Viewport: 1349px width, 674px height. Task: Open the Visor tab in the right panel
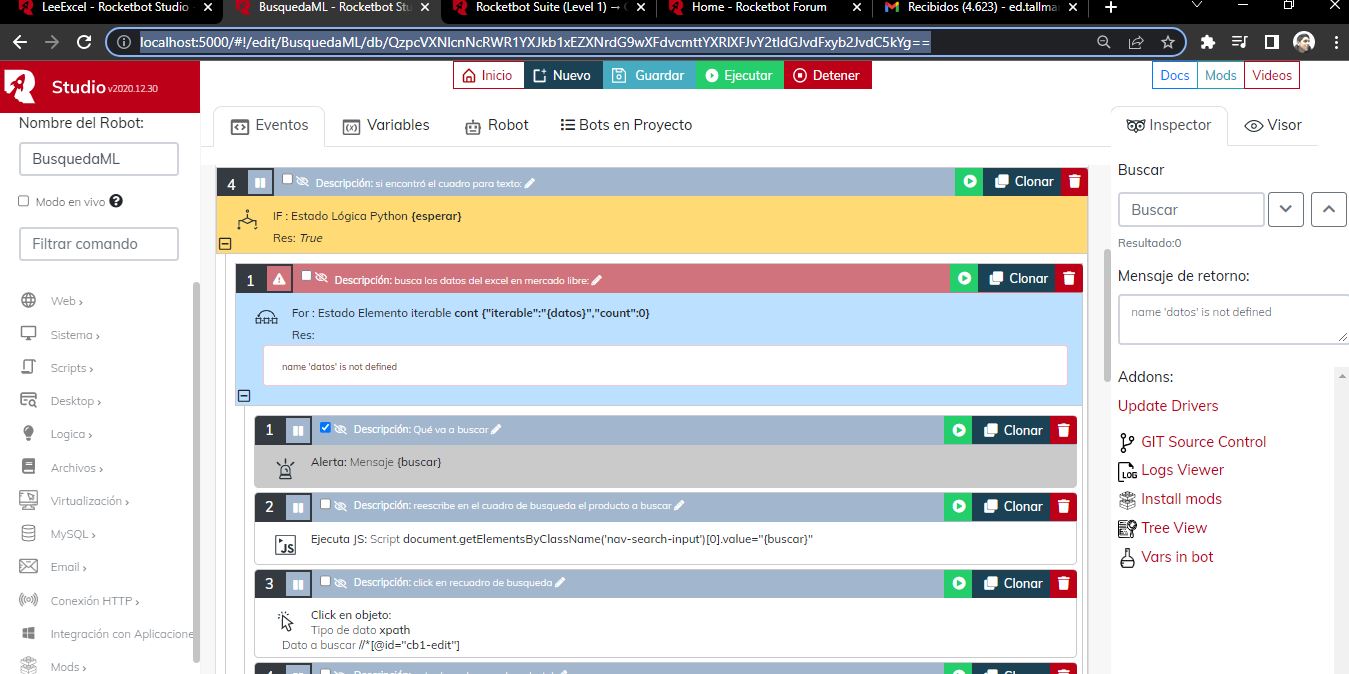click(x=1272, y=125)
